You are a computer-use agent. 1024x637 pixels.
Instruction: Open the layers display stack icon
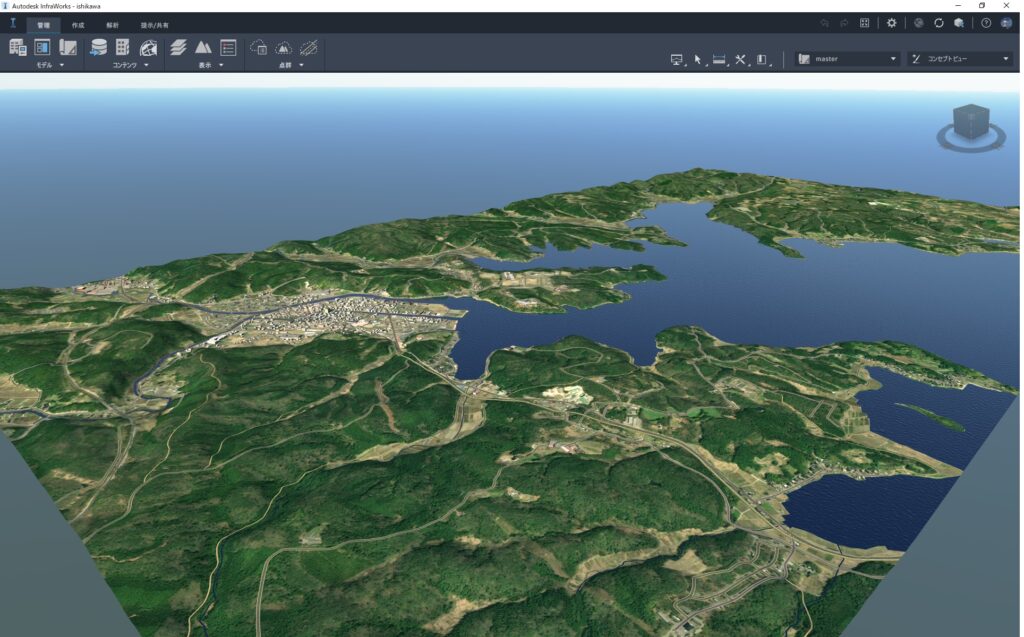pyautogui.click(x=178, y=47)
